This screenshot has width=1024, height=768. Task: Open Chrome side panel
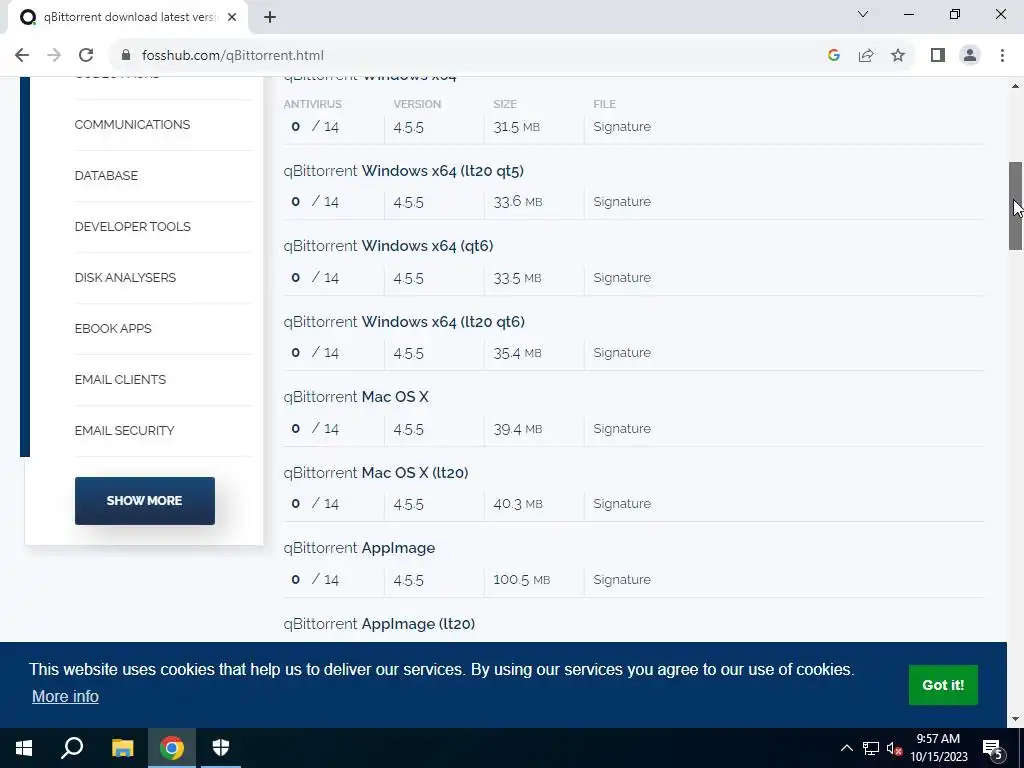938,56
